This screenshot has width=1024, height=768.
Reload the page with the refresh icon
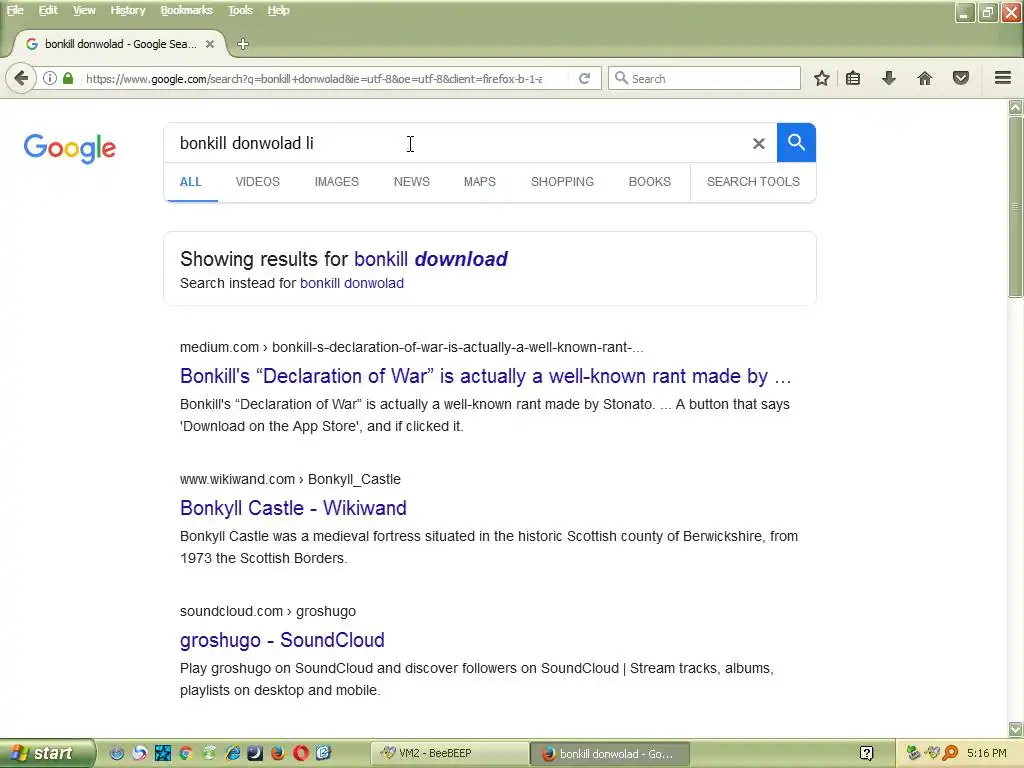584,78
